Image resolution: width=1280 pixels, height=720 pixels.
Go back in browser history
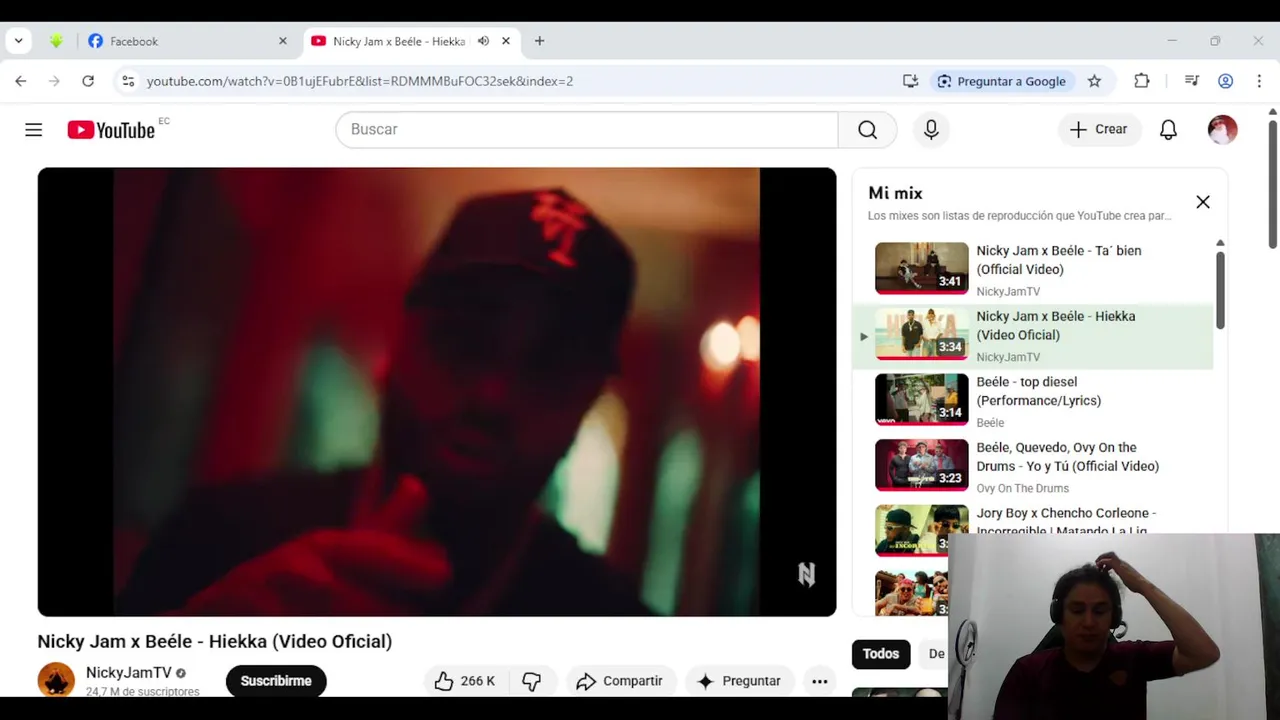21,81
